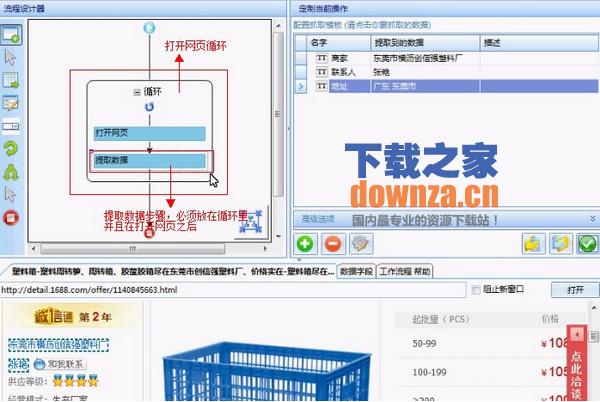Click the URL address input field
600x402 pixels.
(x=233, y=290)
